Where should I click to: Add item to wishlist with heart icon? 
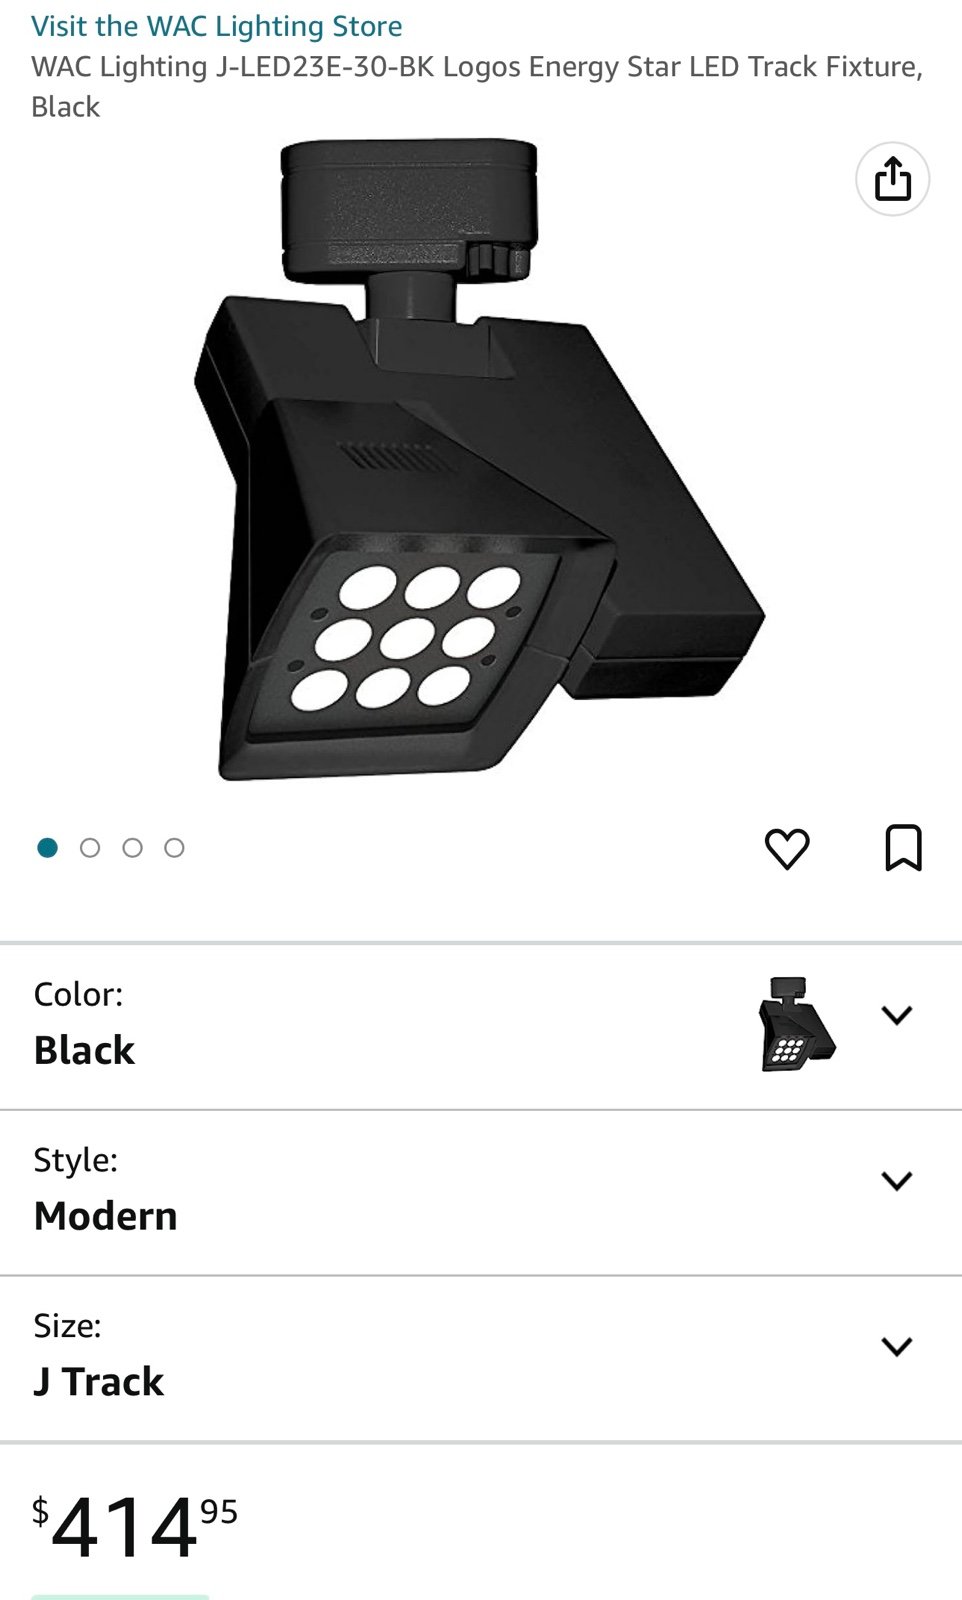(x=787, y=849)
